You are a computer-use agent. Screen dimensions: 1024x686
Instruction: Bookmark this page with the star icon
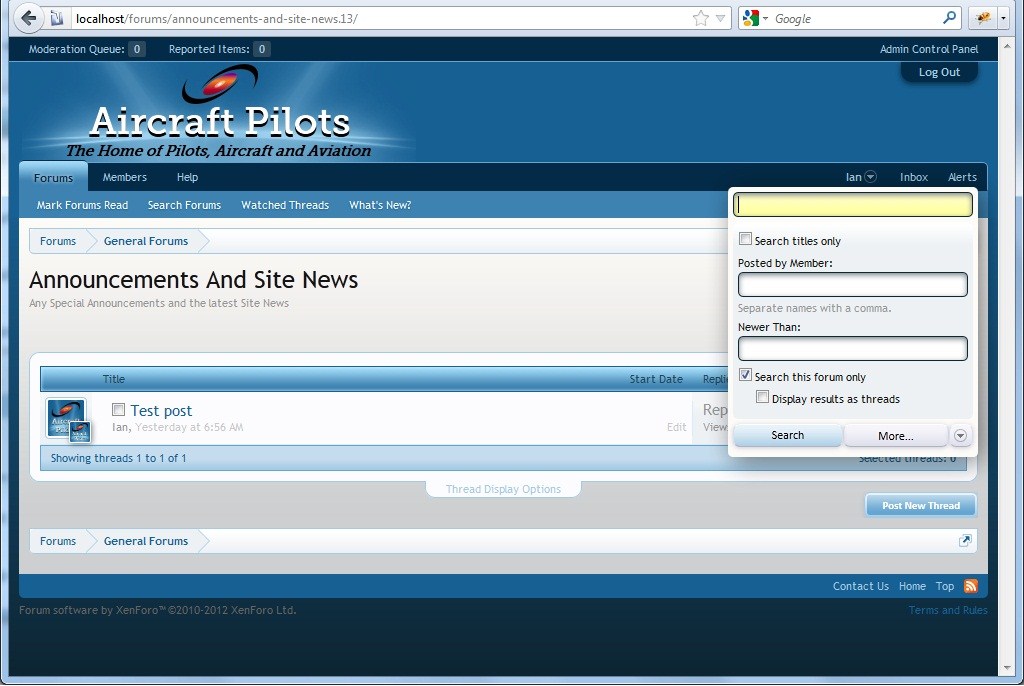point(700,18)
